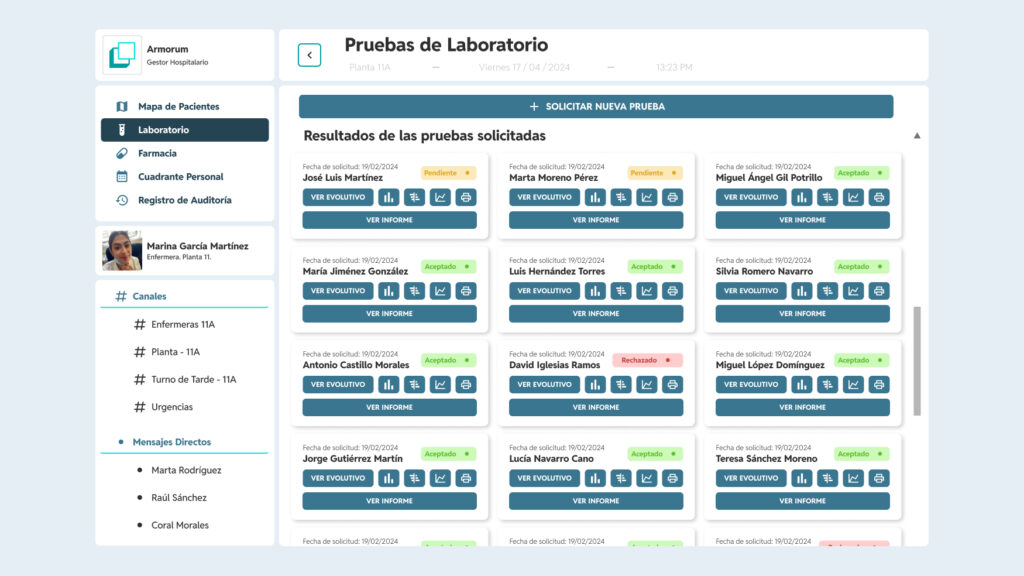The height and width of the screenshot is (576, 1024).
Task: Click the Aceptado badge for Lucía Navarro Cano
Action: (x=655, y=454)
